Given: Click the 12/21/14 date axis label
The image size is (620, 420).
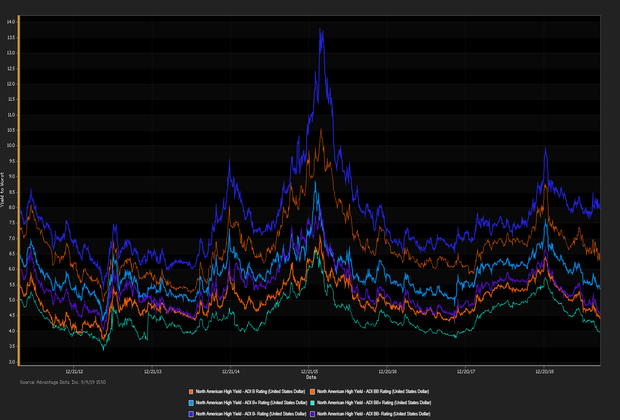Looking at the screenshot, I should click(x=231, y=372).
